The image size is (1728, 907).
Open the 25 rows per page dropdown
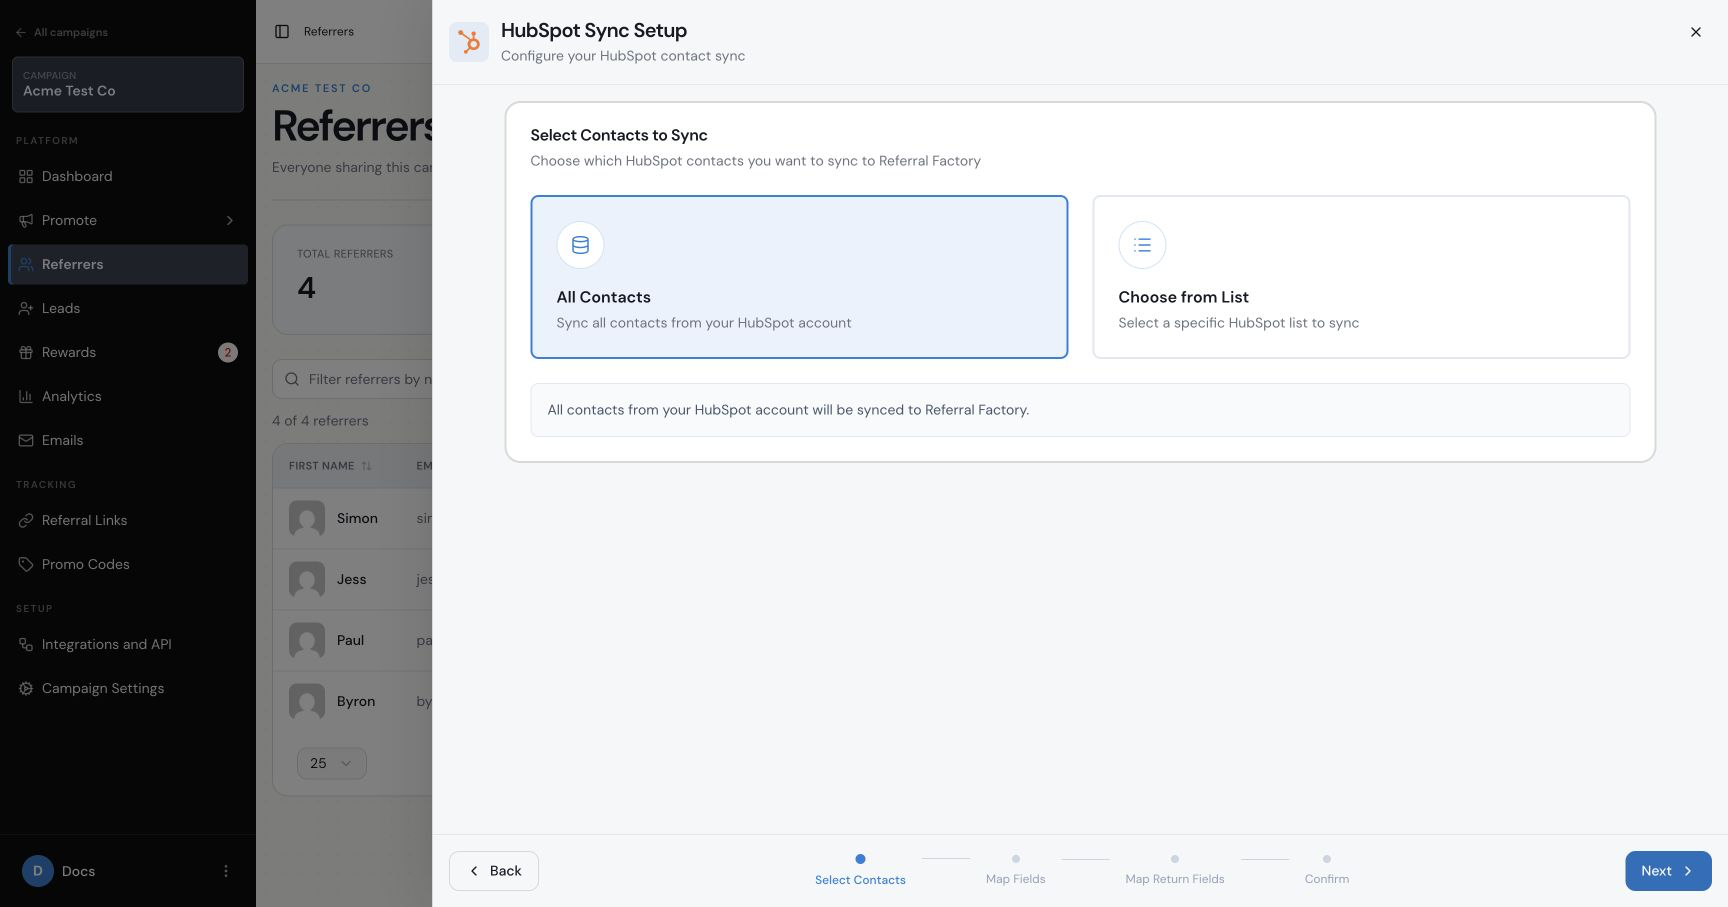tap(332, 763)
